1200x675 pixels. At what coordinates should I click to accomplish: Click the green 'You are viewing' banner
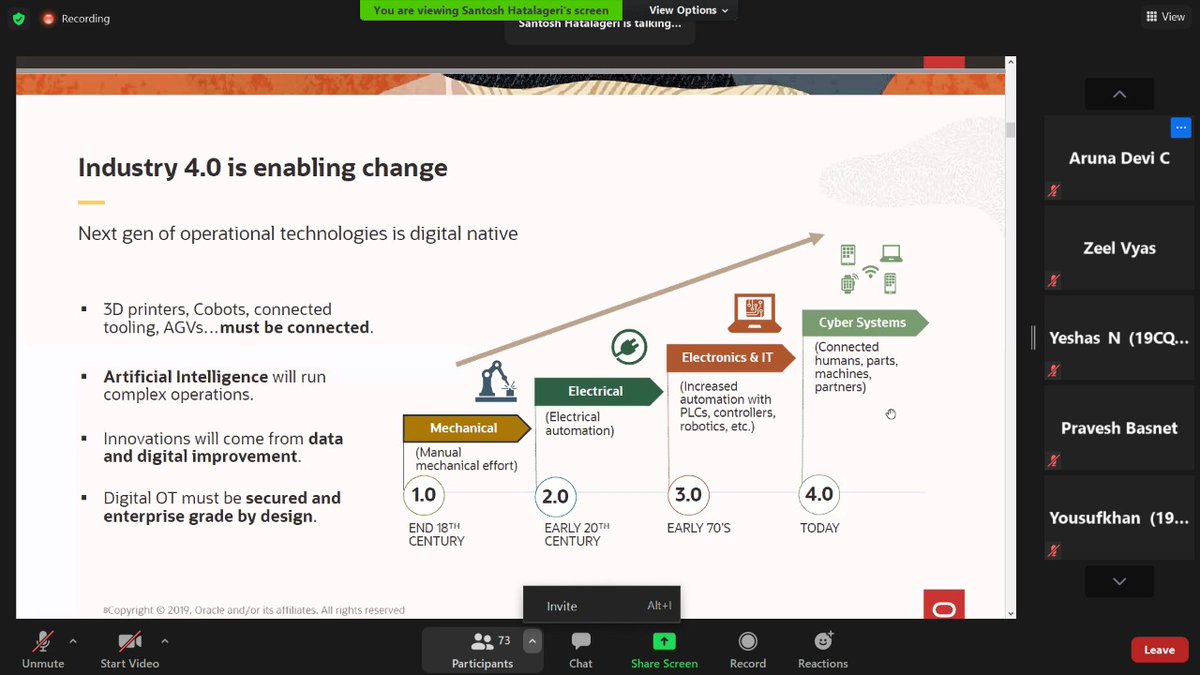(491, 10)
